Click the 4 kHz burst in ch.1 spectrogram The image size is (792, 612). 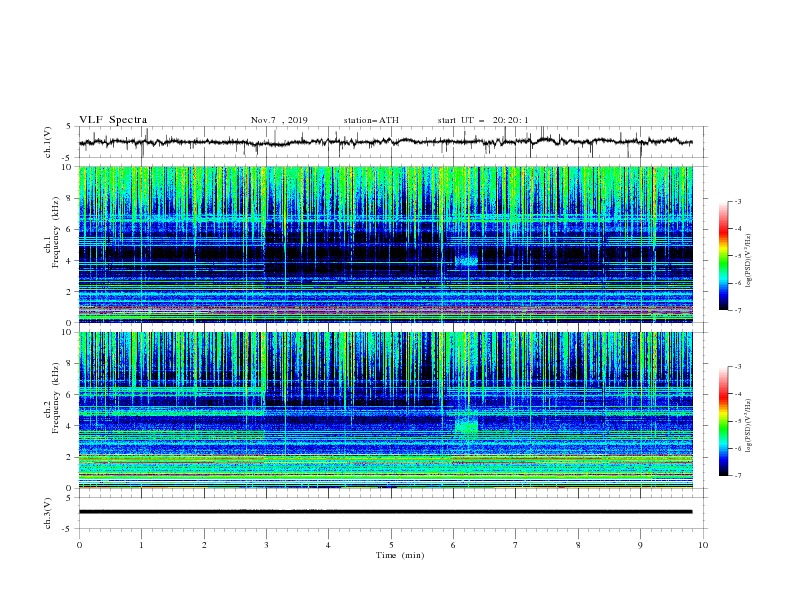(466, 261)
